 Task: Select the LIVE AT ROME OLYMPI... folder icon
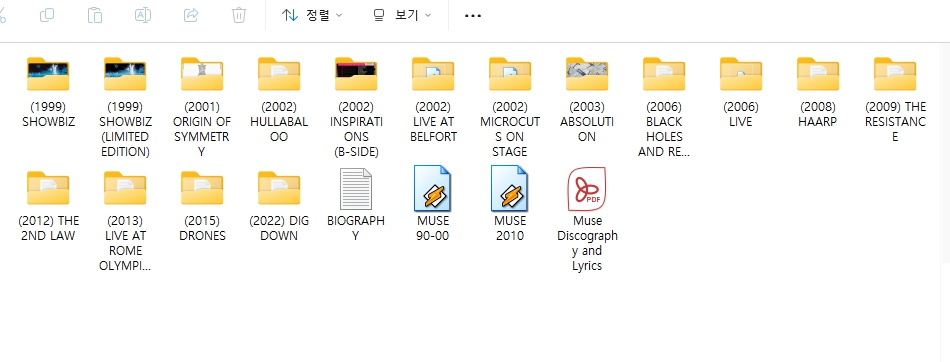click(125, 188)
